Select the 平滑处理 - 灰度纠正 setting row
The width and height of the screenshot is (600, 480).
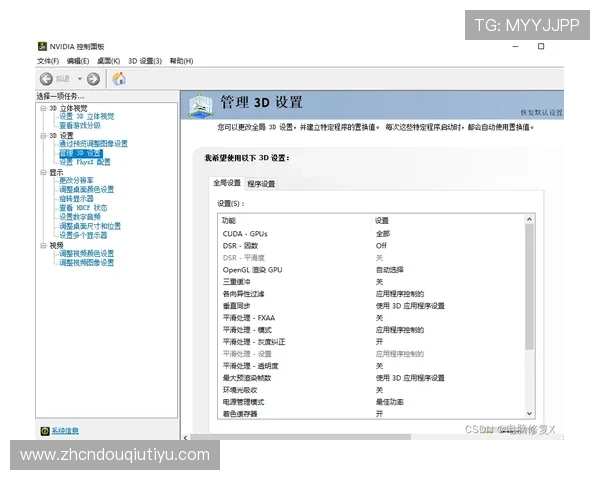(371, 342)
